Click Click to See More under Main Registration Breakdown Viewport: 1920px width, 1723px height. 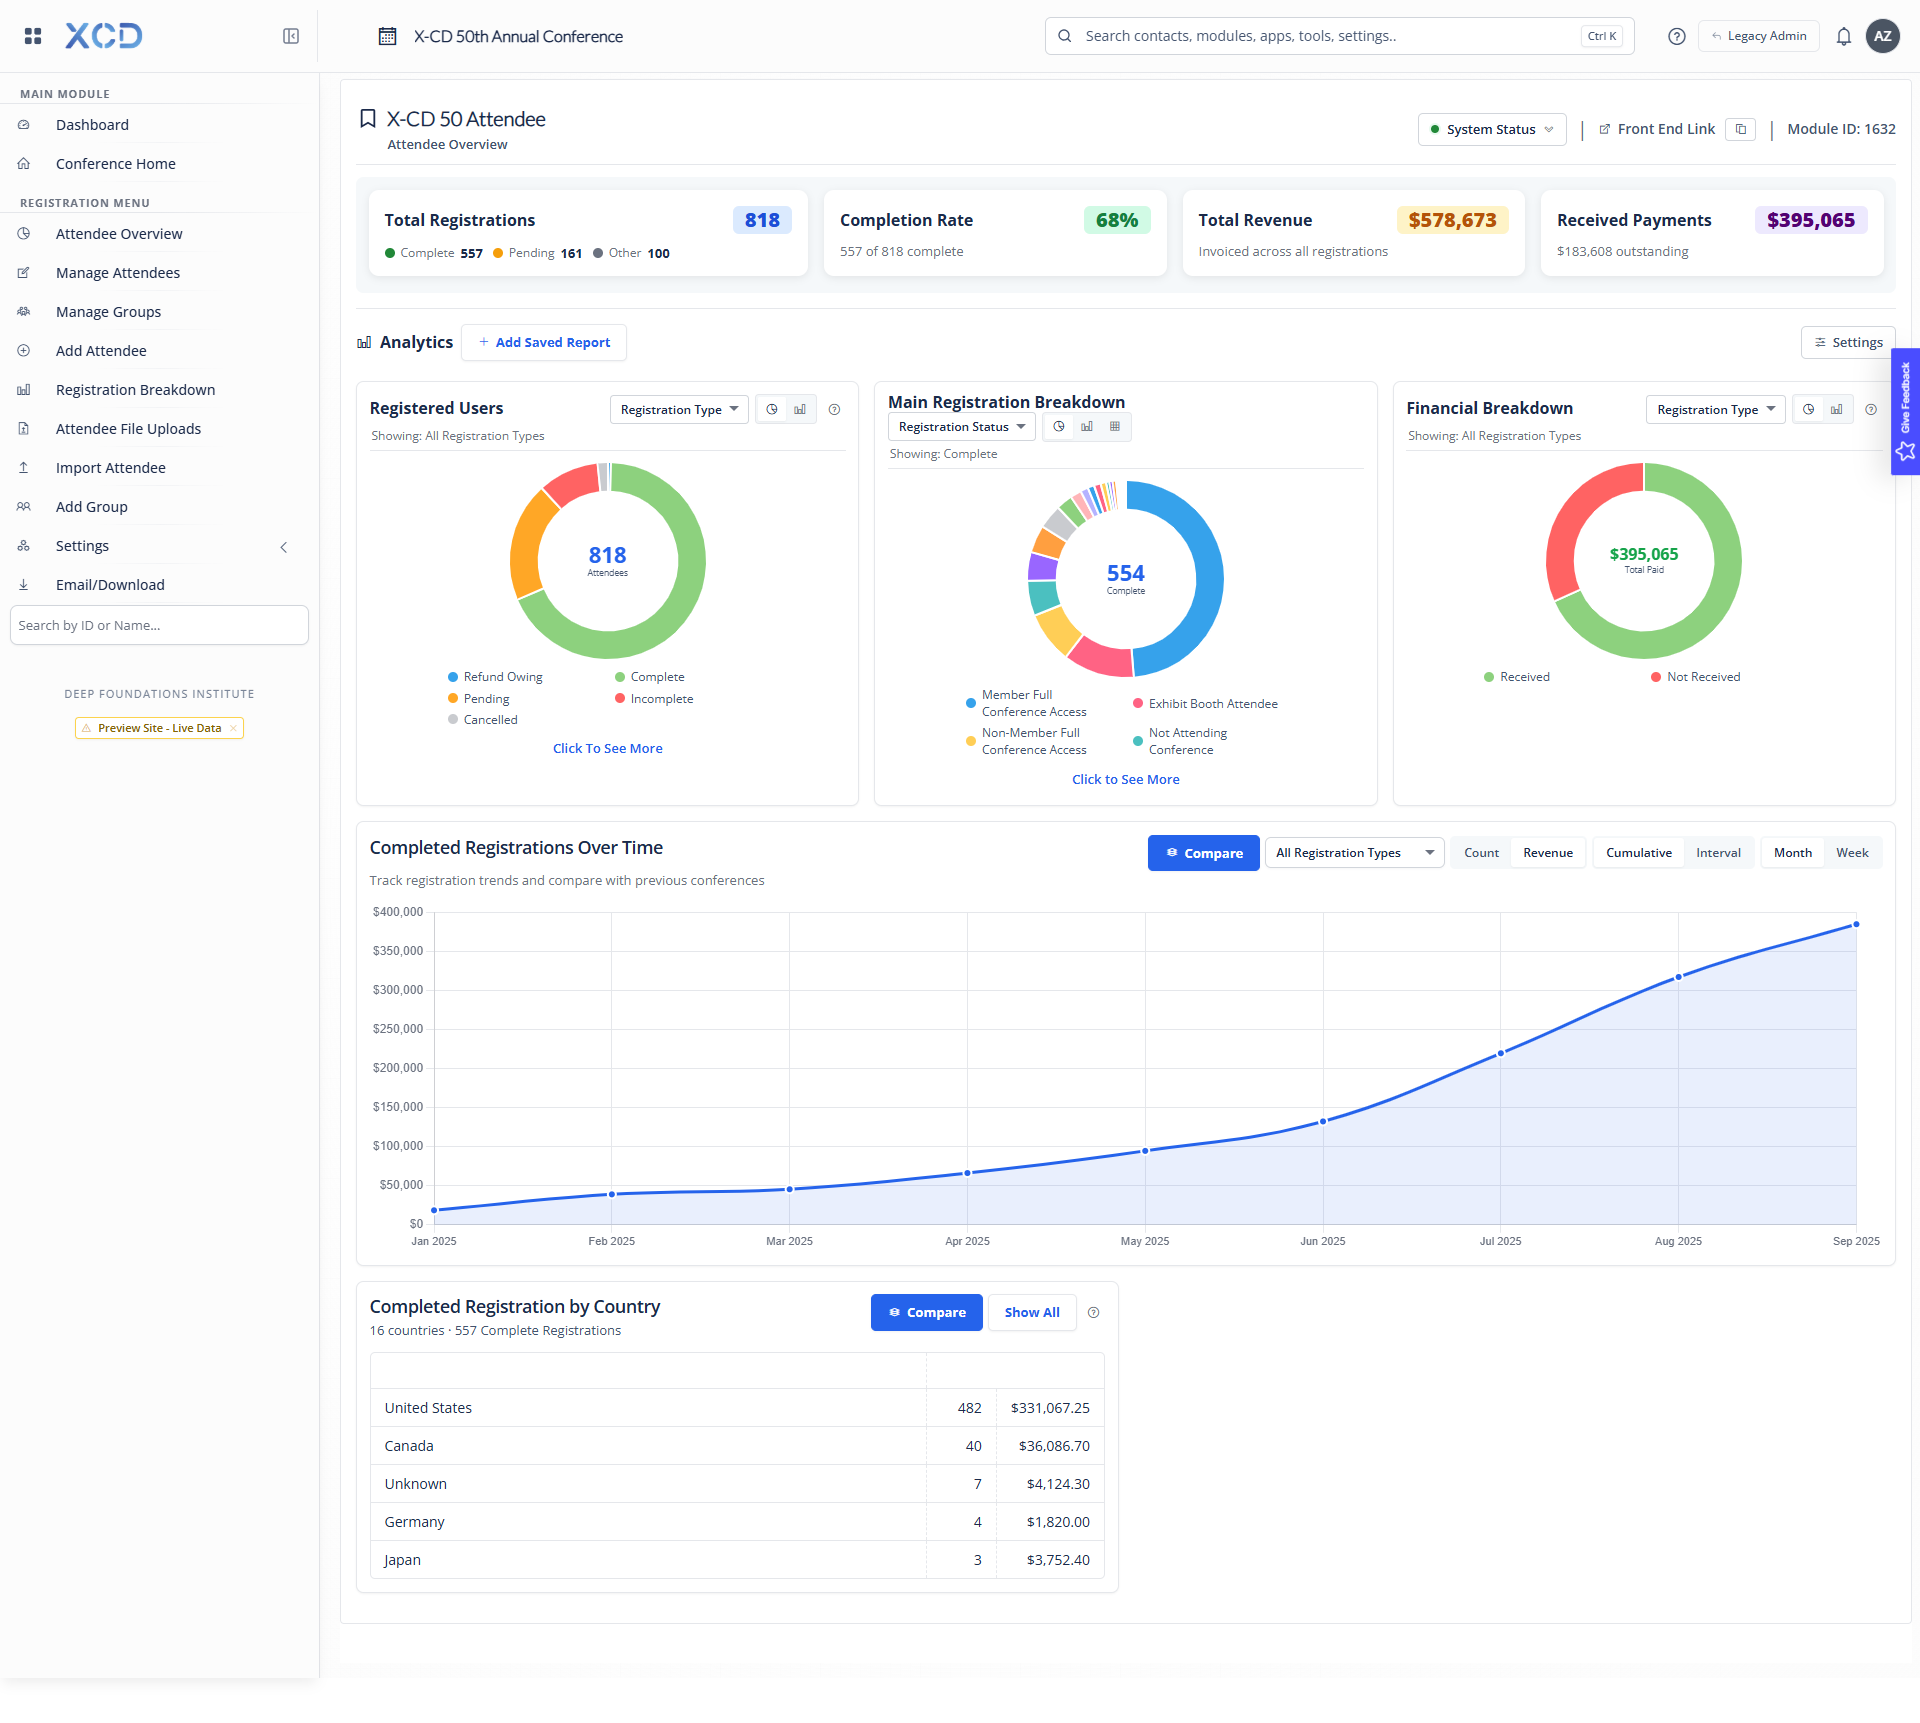[1125, 779]
